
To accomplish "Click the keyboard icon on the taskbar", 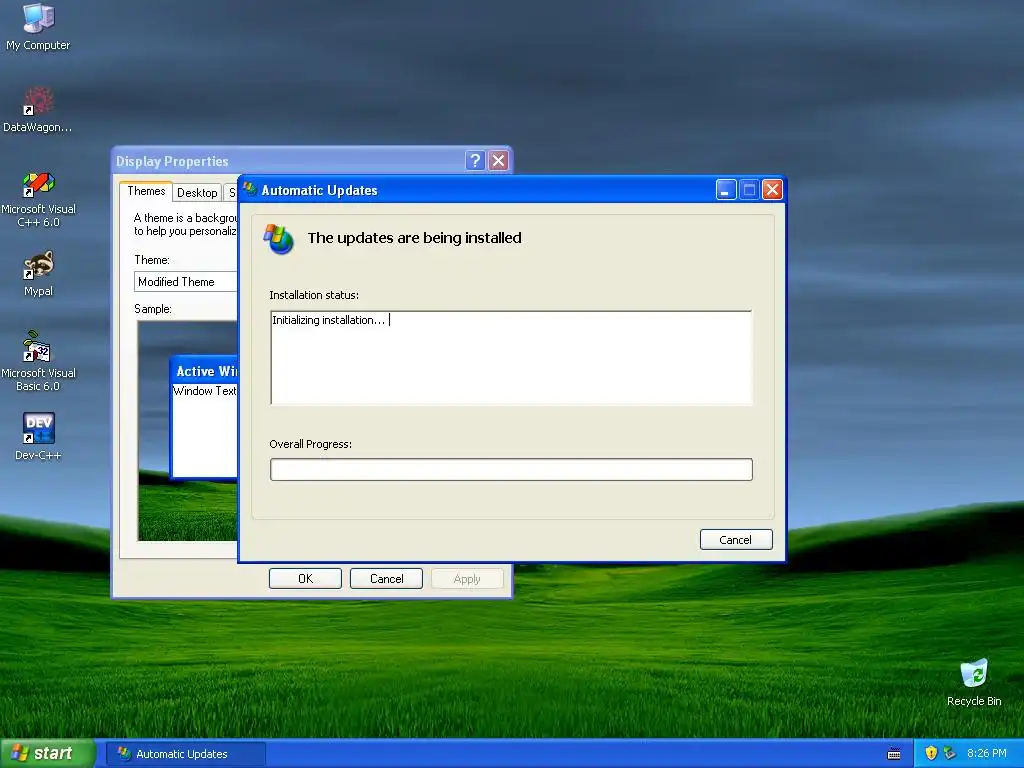I will point(894,754).
